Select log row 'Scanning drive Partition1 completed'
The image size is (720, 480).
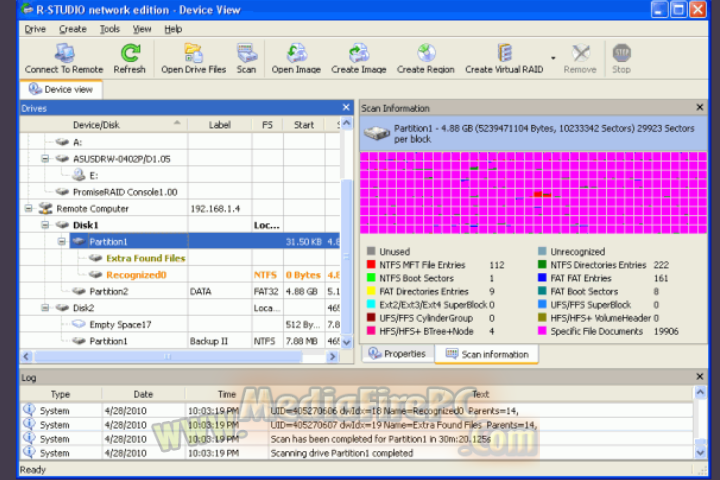point(356,453)
